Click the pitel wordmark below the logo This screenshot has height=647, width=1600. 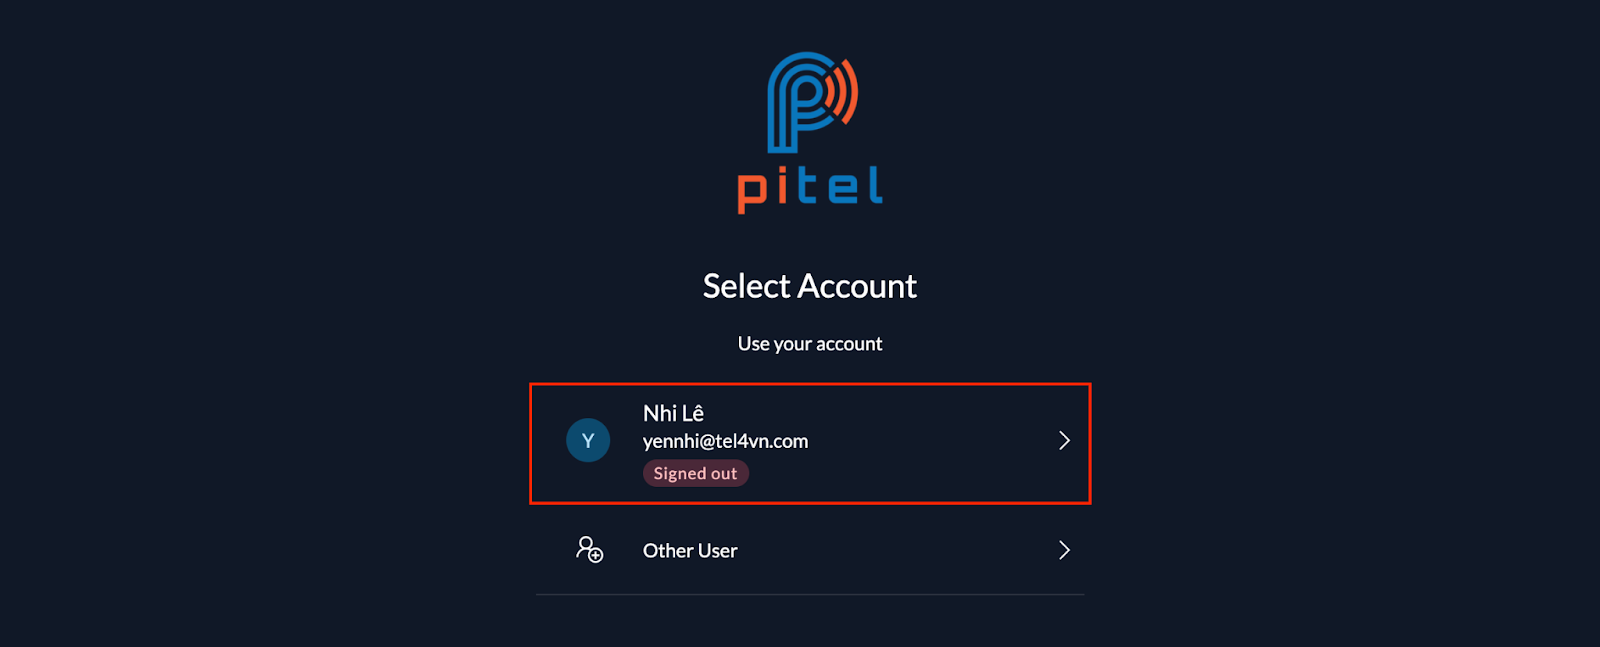(x=810, y=189)
